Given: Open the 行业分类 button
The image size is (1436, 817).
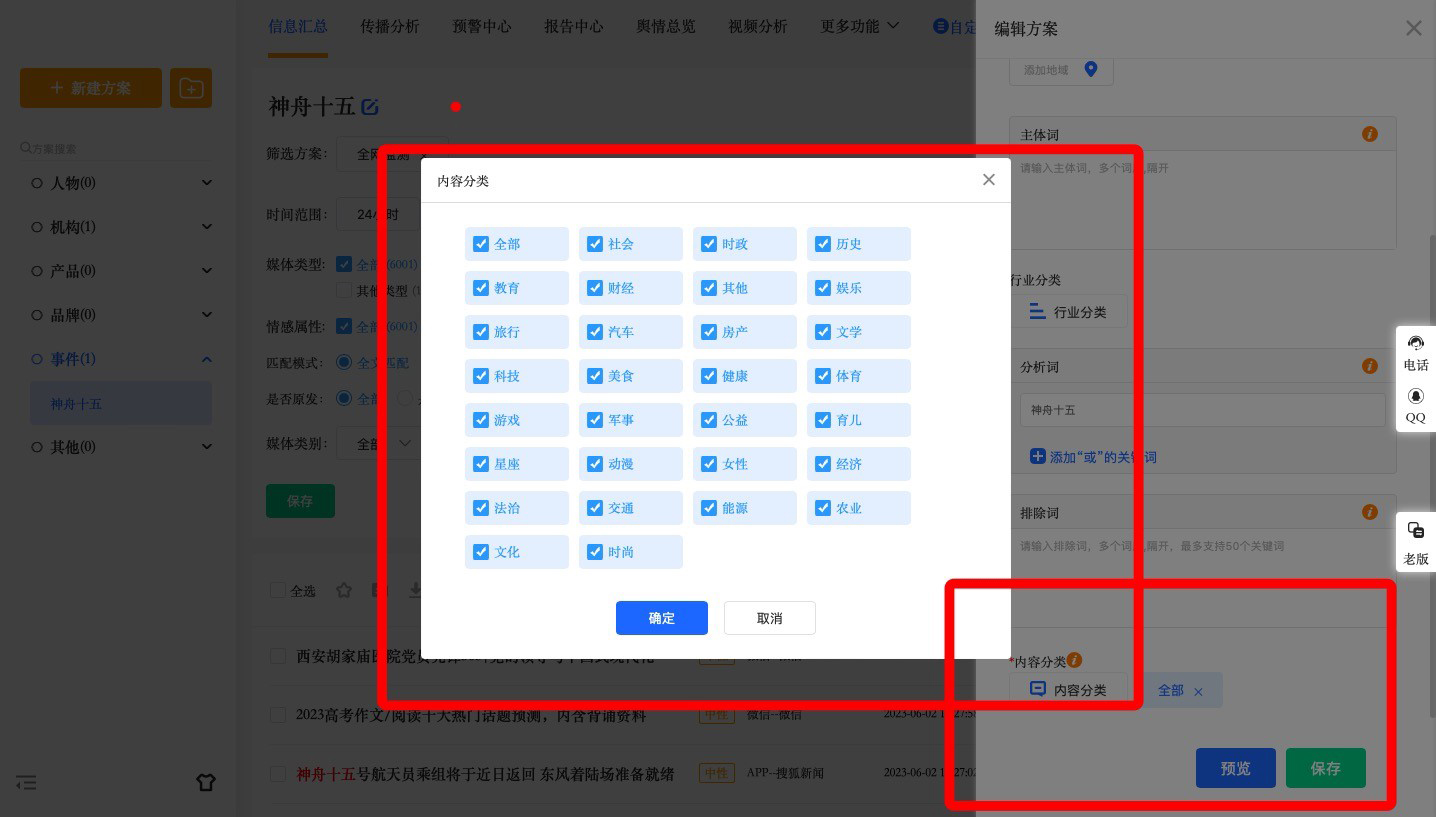Looking at the screenshot, I should (x=1068, y=312).
